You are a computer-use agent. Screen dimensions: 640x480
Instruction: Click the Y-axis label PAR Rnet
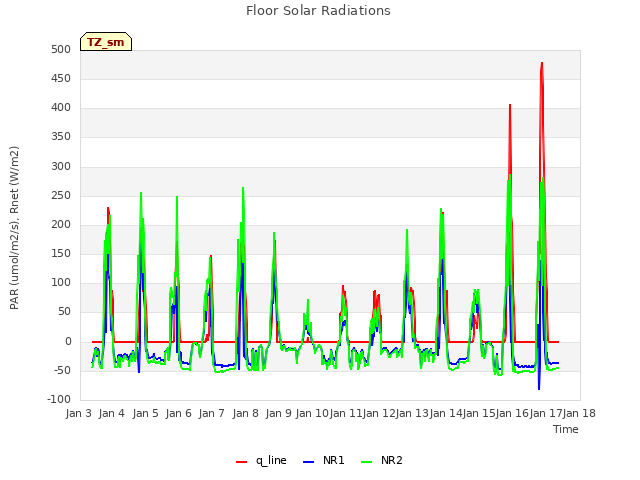[14, 228]
